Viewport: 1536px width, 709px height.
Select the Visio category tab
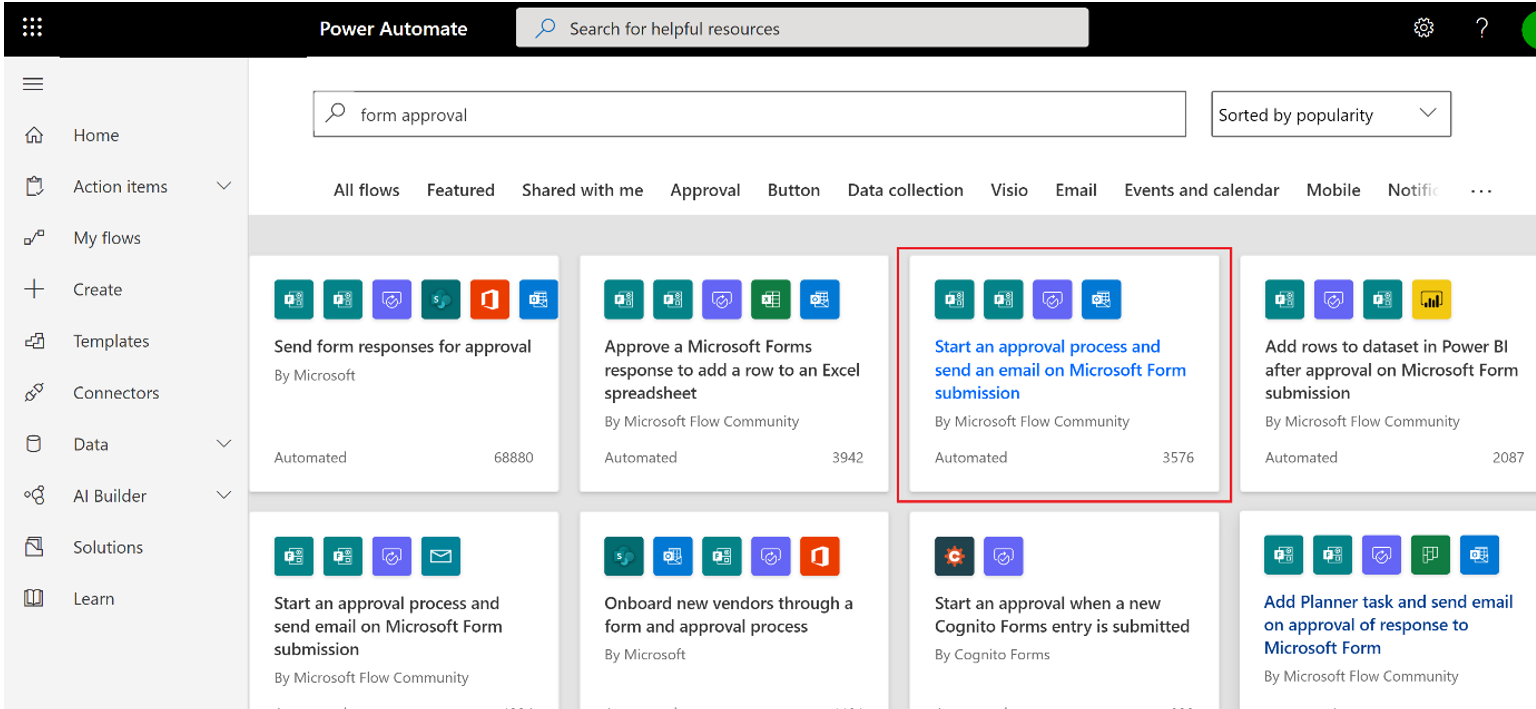[x=1009, y=190]
